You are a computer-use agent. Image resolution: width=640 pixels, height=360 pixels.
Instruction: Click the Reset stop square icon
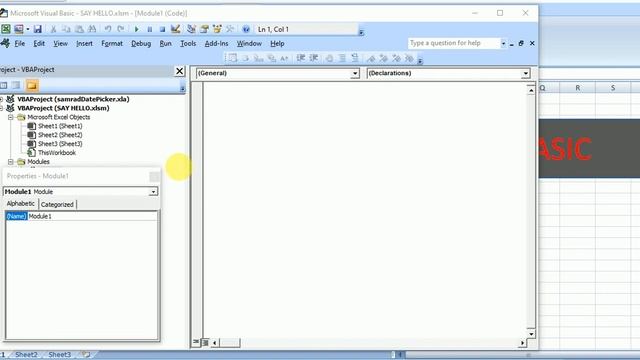[162, 29]
